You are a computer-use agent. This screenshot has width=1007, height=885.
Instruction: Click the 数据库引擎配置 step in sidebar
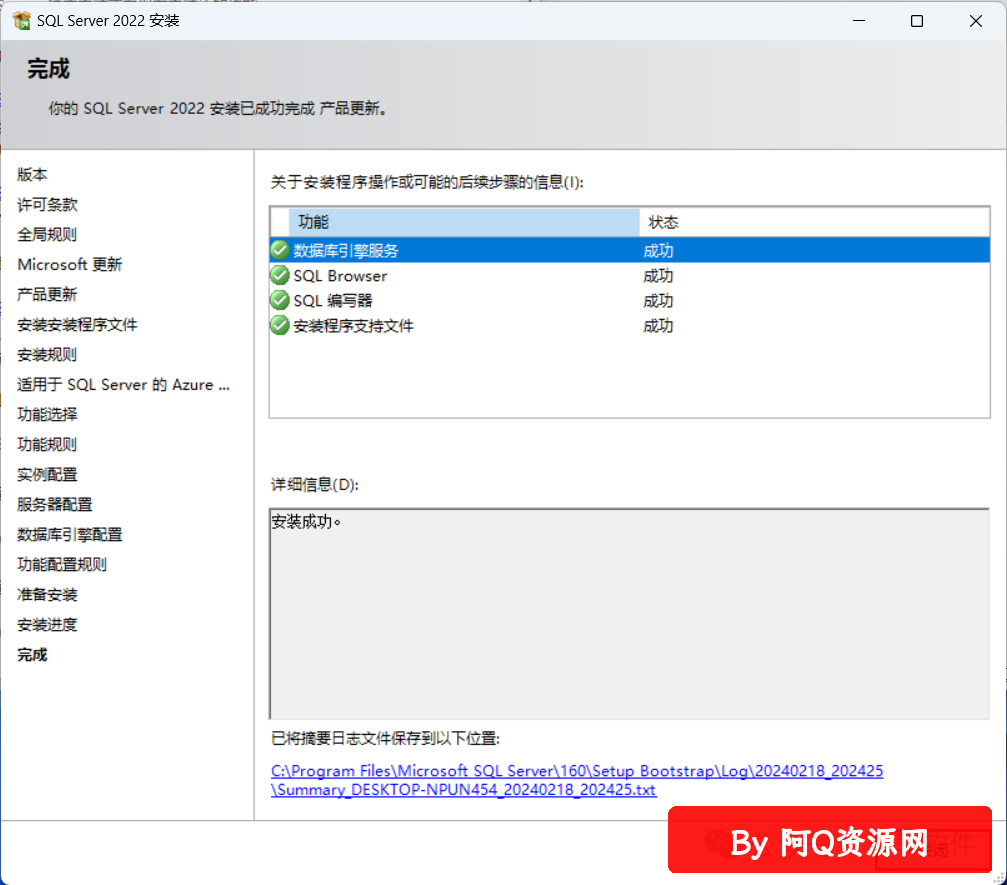pyautogui.click(x=69, y=534)
